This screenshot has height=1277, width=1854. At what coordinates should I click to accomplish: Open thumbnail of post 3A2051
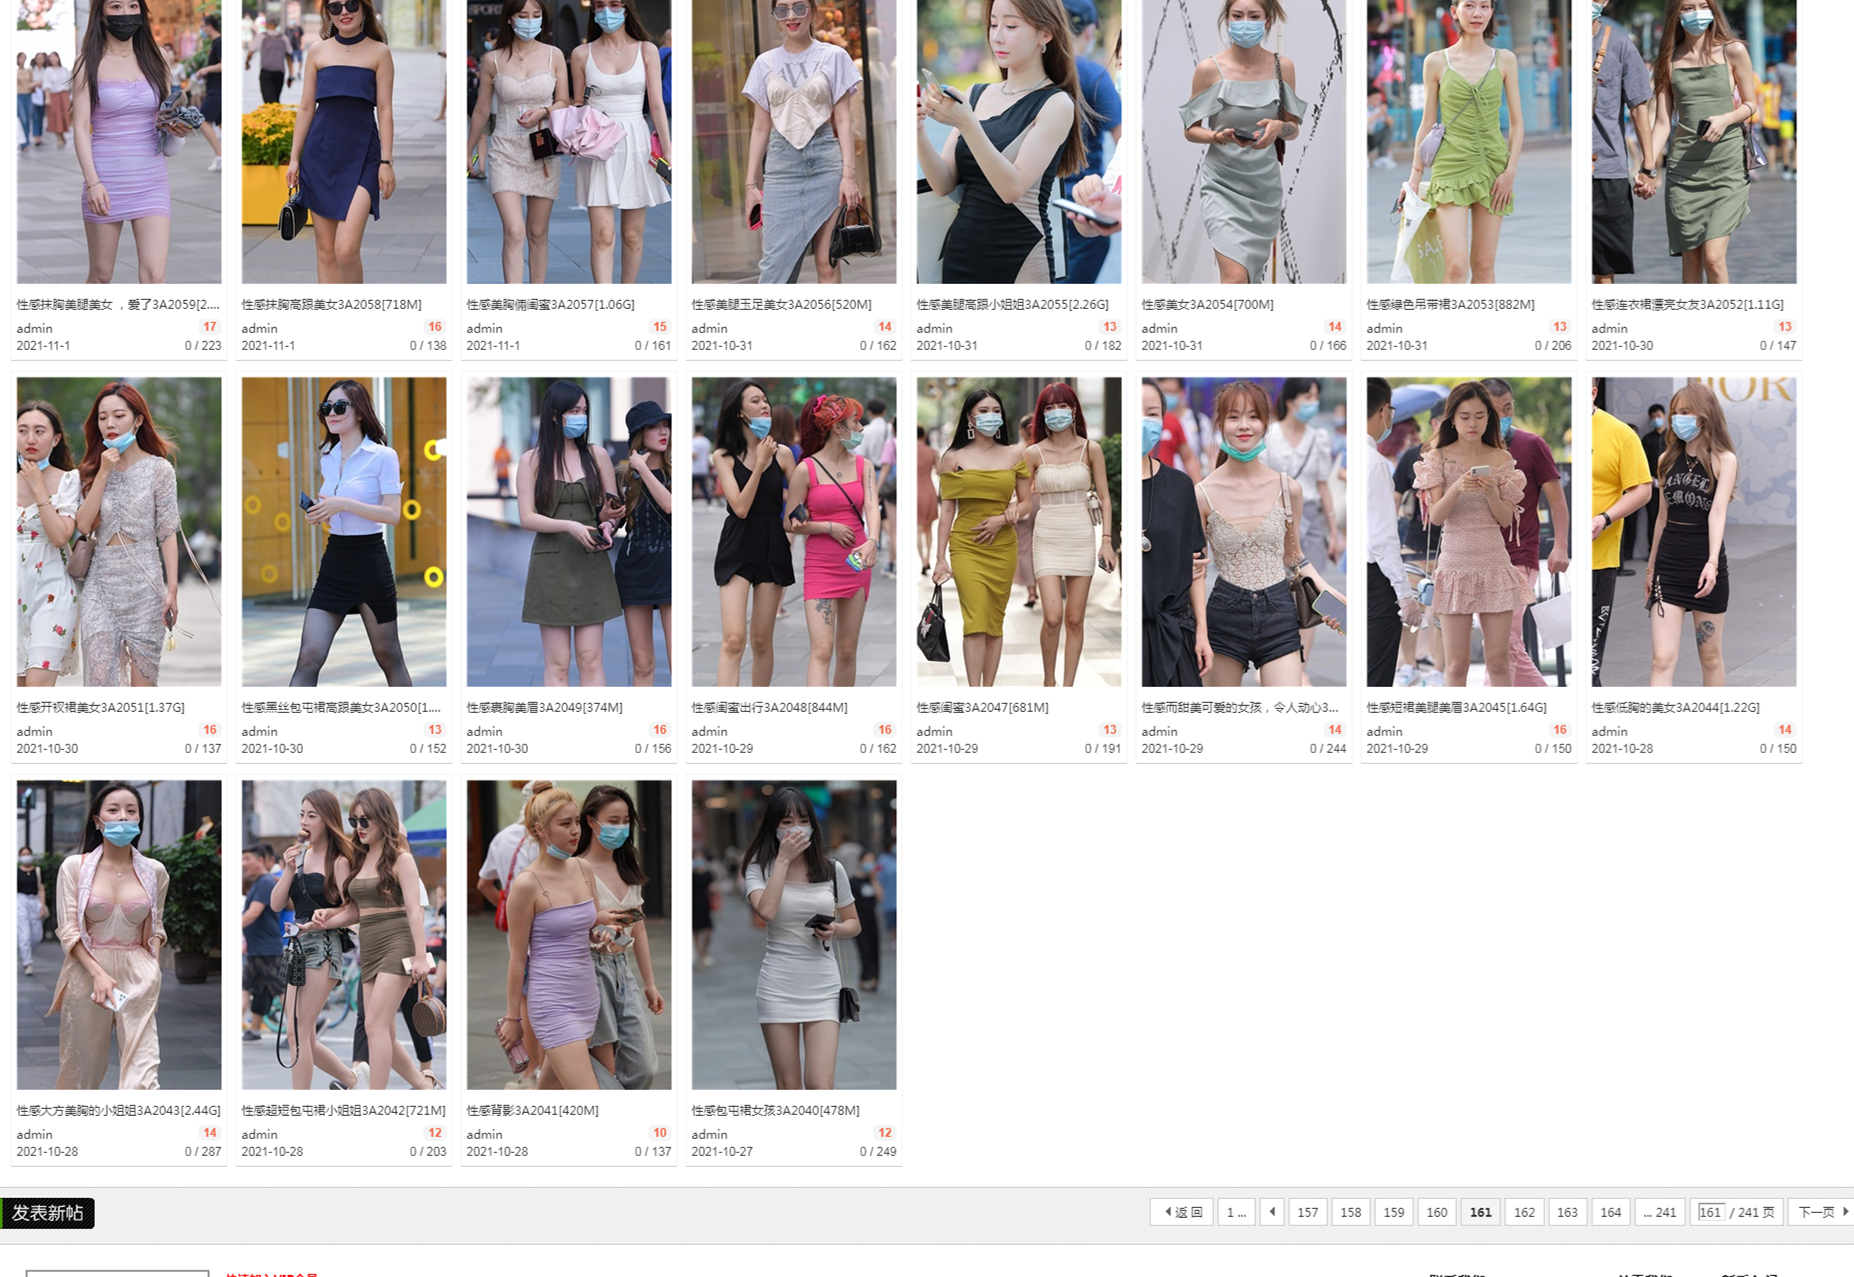119,531
